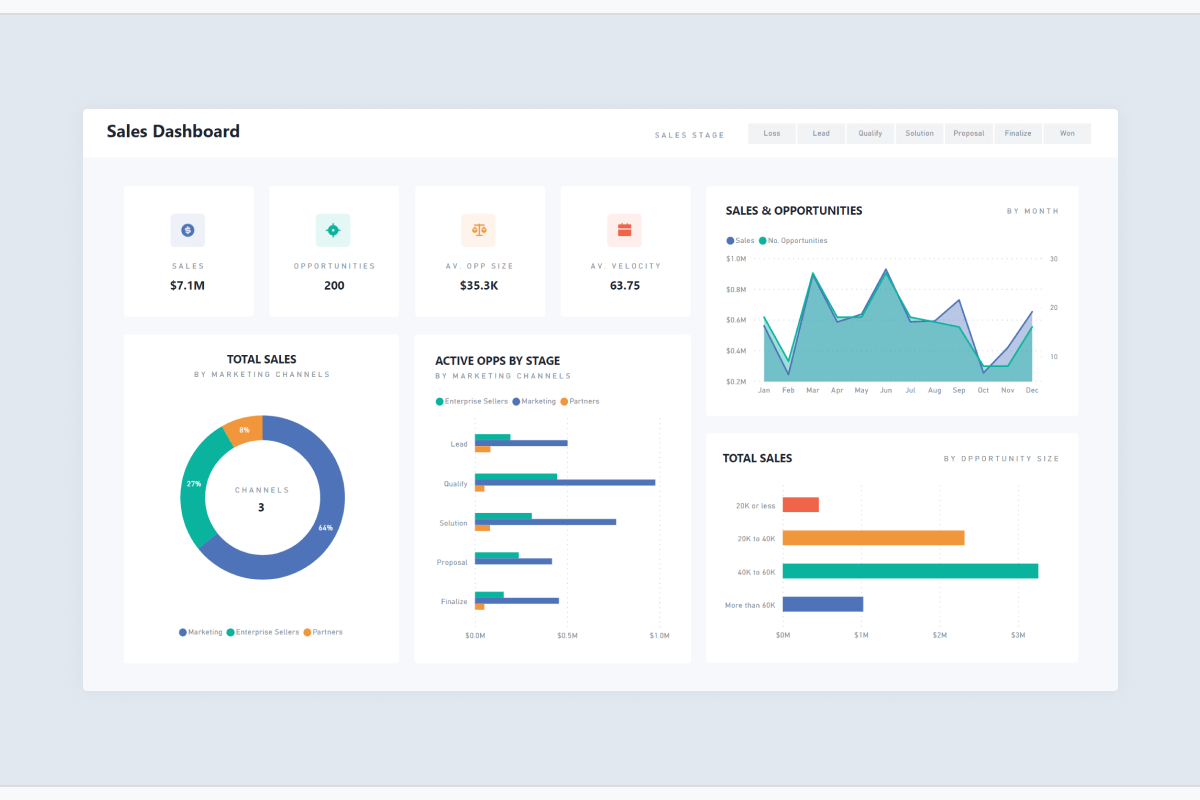
Task: Click the 63.75 average velocity value
Action: coord(625,286)
